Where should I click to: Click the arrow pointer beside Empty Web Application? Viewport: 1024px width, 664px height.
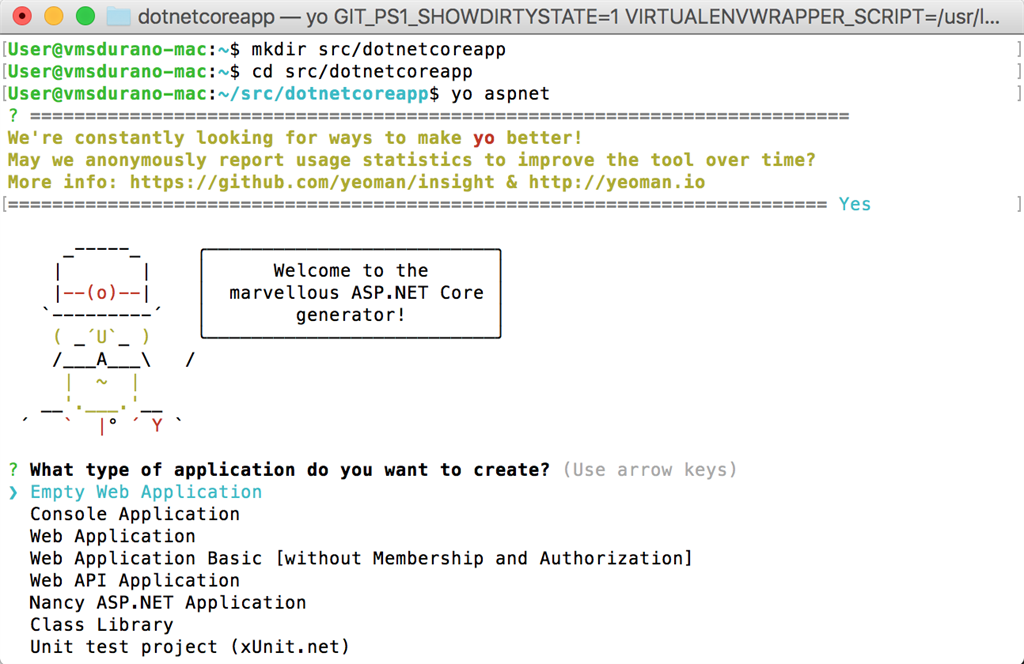(x=13, y=492)
